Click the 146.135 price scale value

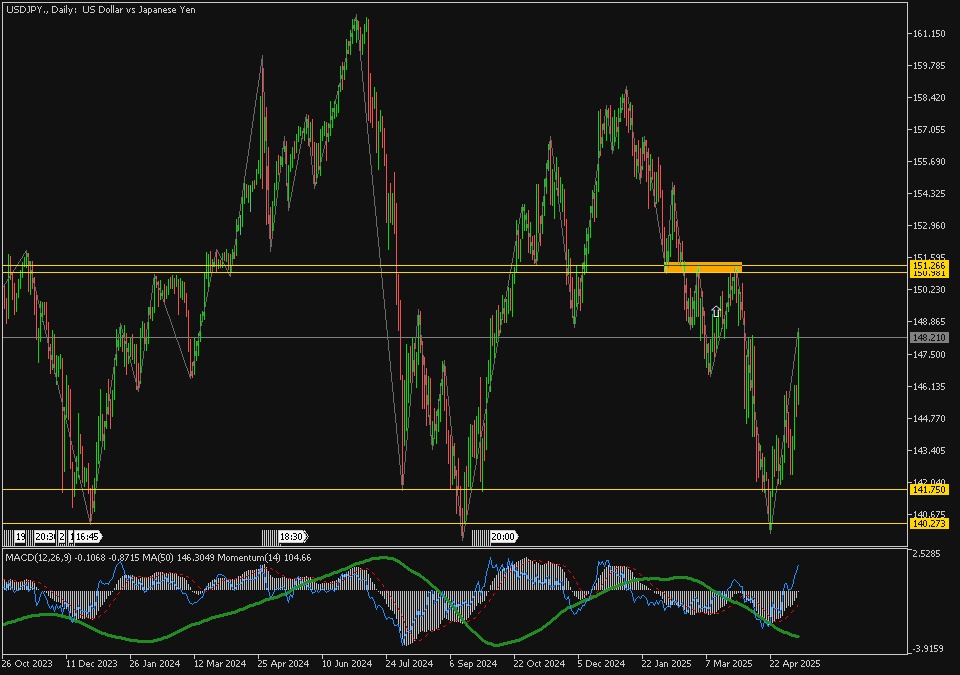click(x=929, y=387)
